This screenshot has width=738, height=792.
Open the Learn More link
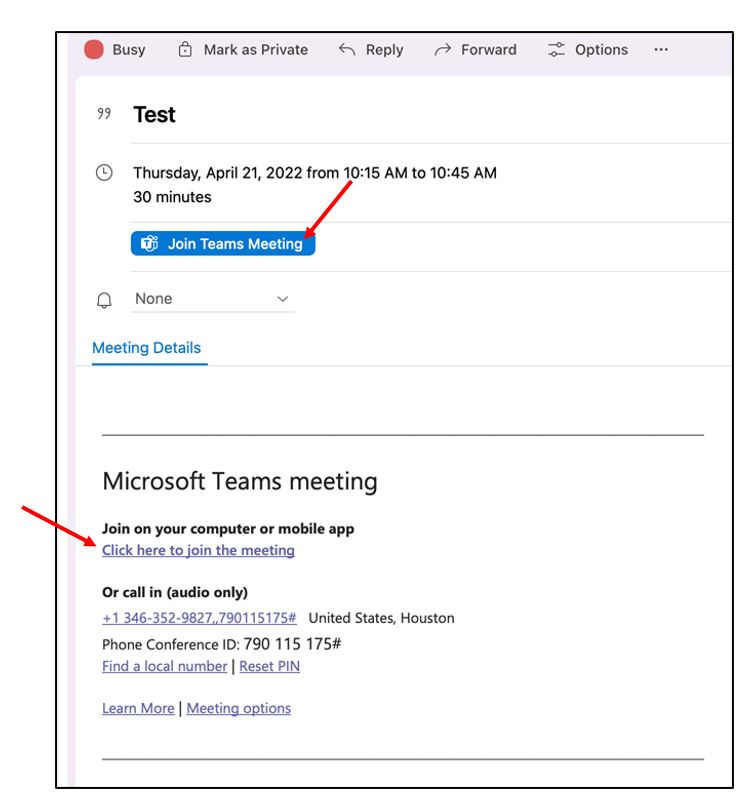138,708
